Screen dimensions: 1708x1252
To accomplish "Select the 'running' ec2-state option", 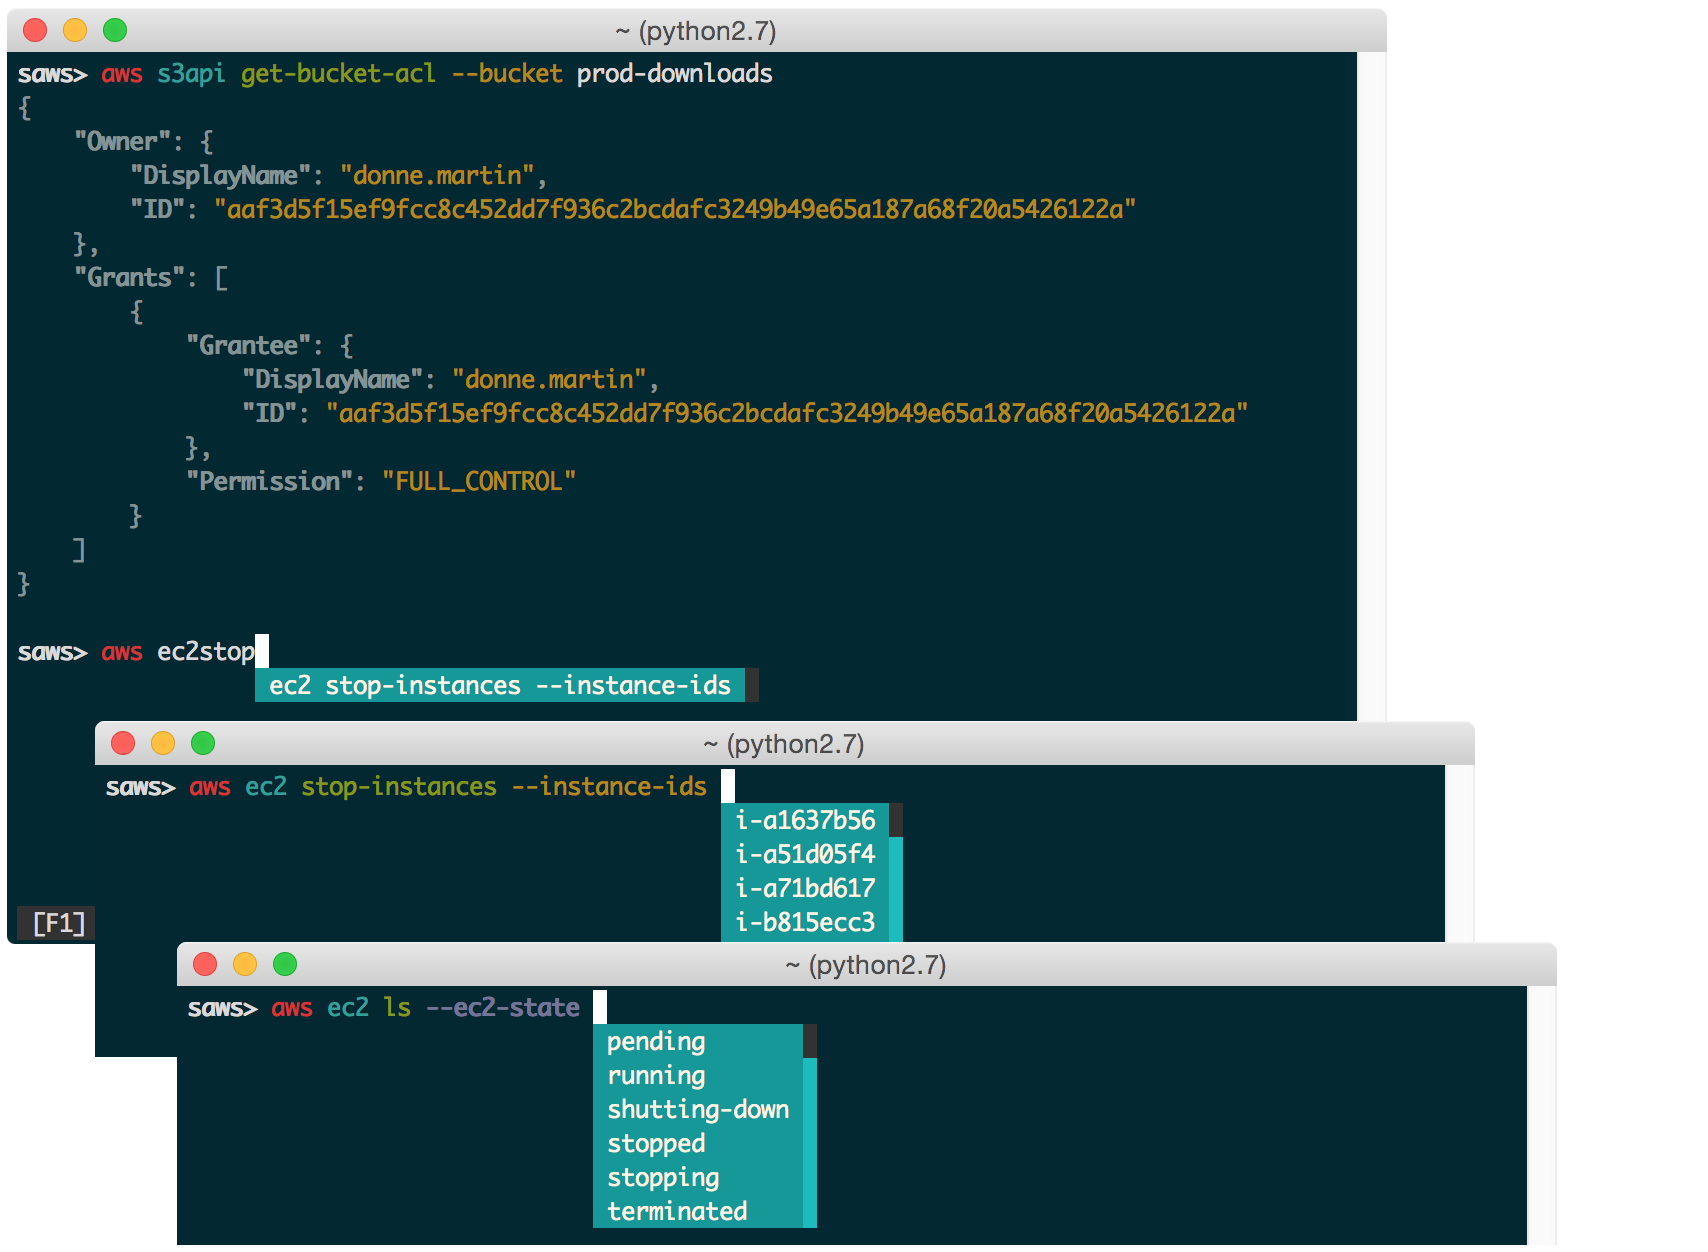I will tap(698, 1075).
